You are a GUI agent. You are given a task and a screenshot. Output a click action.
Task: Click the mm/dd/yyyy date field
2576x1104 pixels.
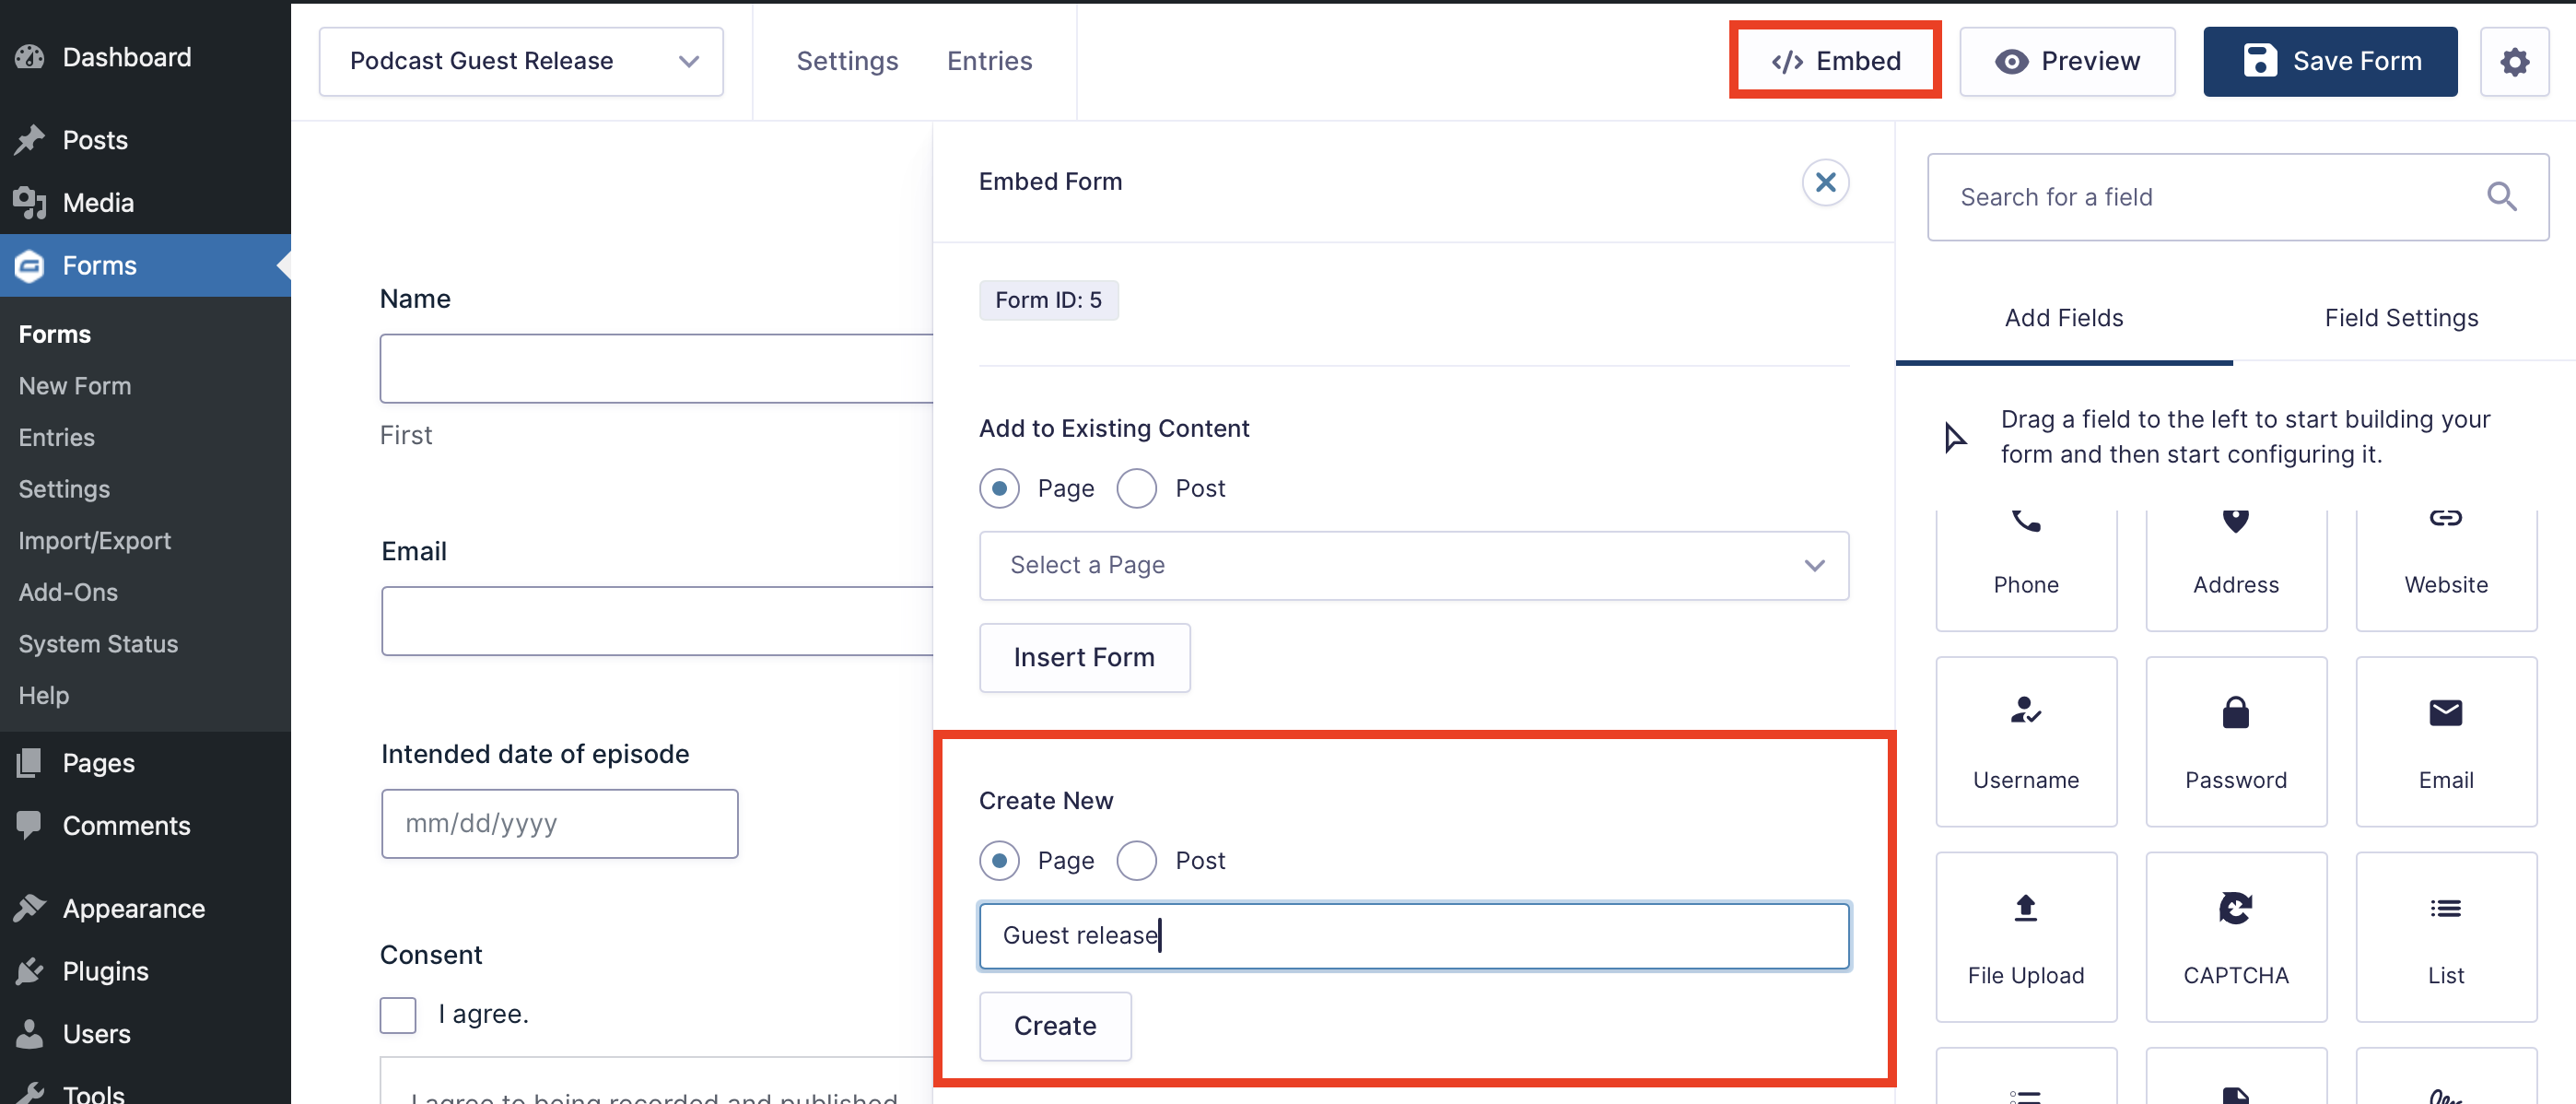[x=559, y=823]
